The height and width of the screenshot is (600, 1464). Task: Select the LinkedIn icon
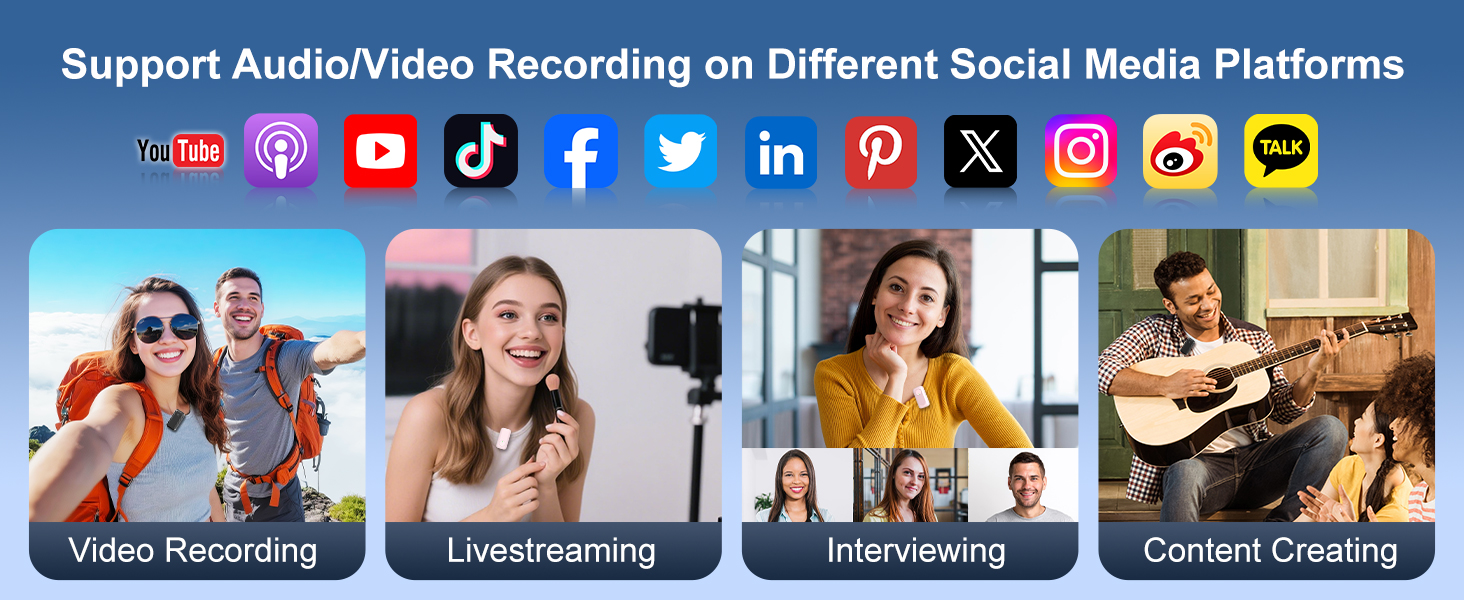tap(781, 152)
